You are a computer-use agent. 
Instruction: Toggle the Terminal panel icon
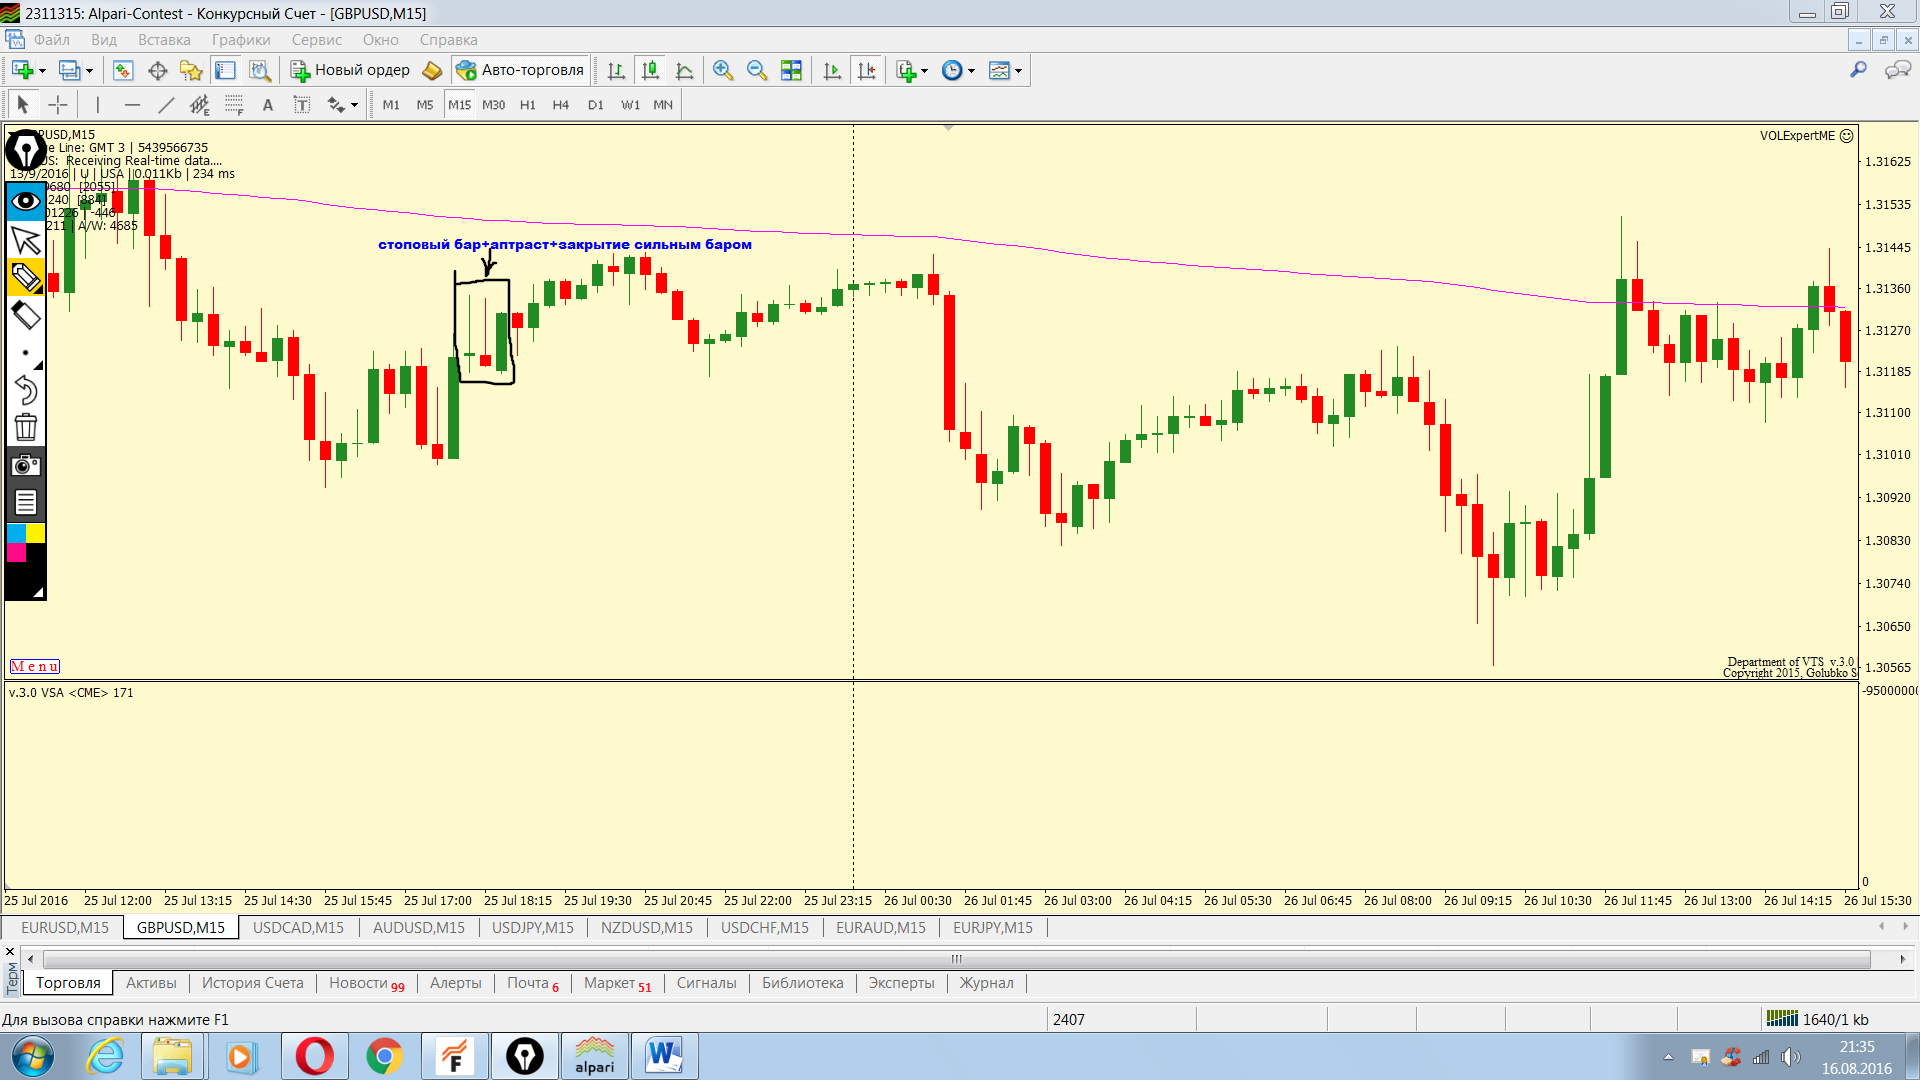225,70
